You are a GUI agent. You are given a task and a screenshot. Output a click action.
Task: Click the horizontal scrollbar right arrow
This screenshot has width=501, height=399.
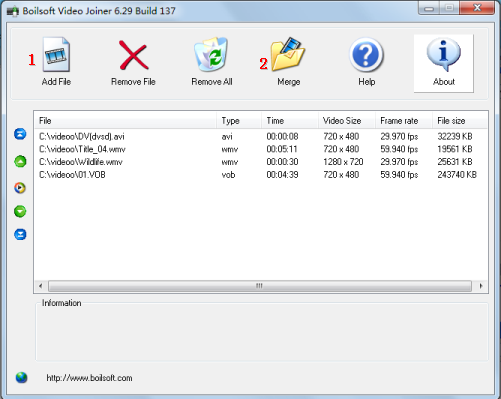click(481, 286)
